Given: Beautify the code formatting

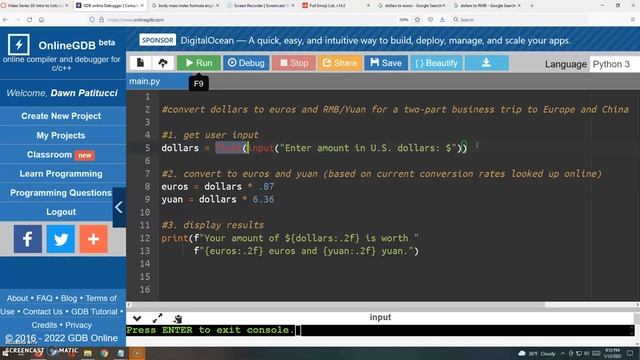Looking at the screenshot, I should tap(436, 63).
